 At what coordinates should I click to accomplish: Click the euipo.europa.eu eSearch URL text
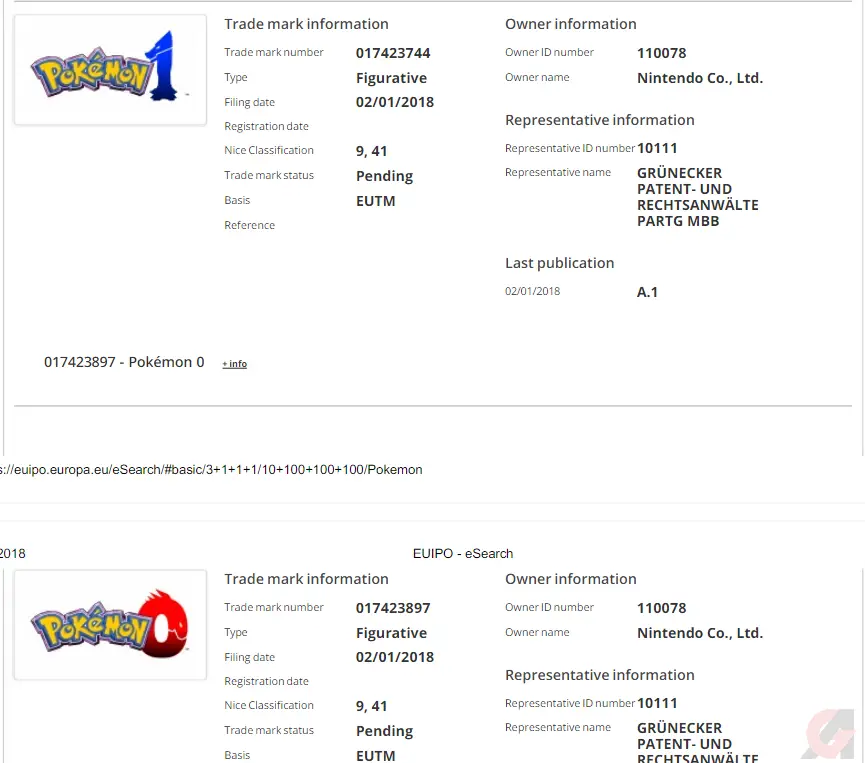click(x=211, y=469)
